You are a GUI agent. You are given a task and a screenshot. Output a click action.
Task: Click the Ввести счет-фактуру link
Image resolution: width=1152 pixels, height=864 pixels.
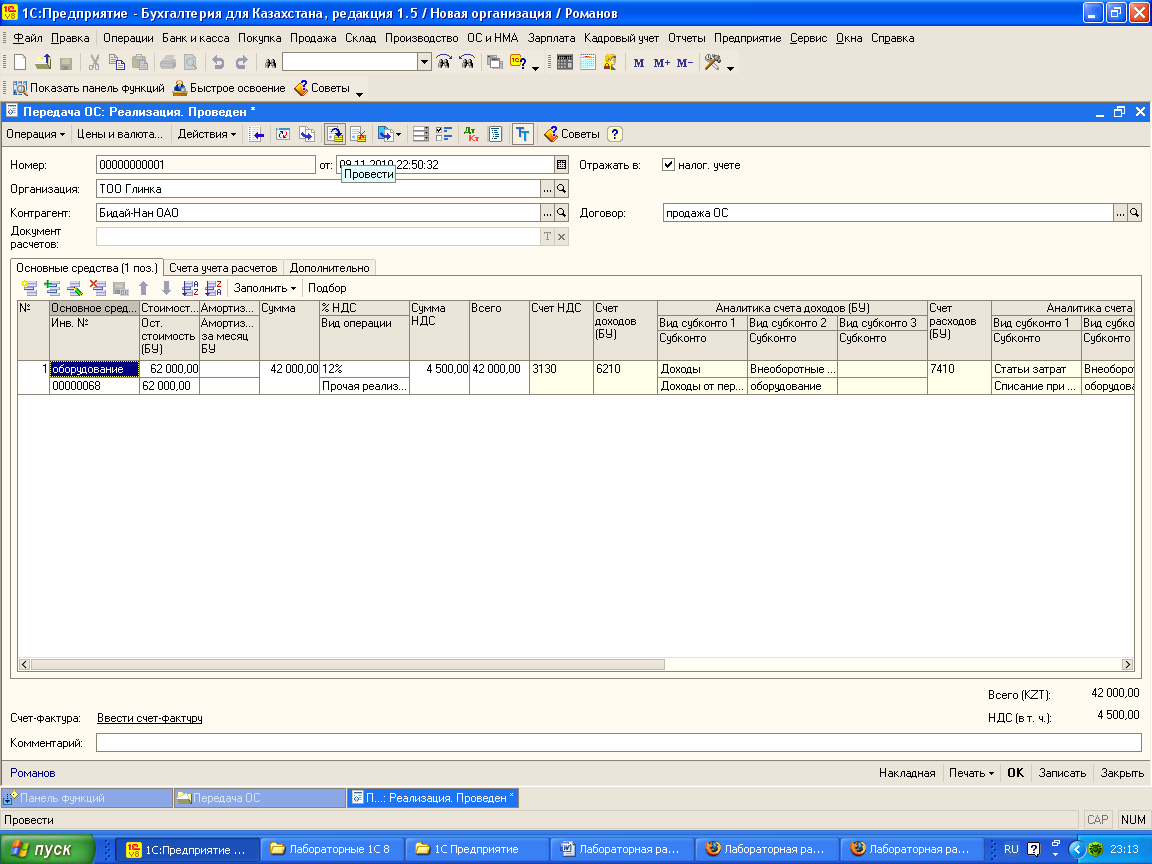click(150, 718)
